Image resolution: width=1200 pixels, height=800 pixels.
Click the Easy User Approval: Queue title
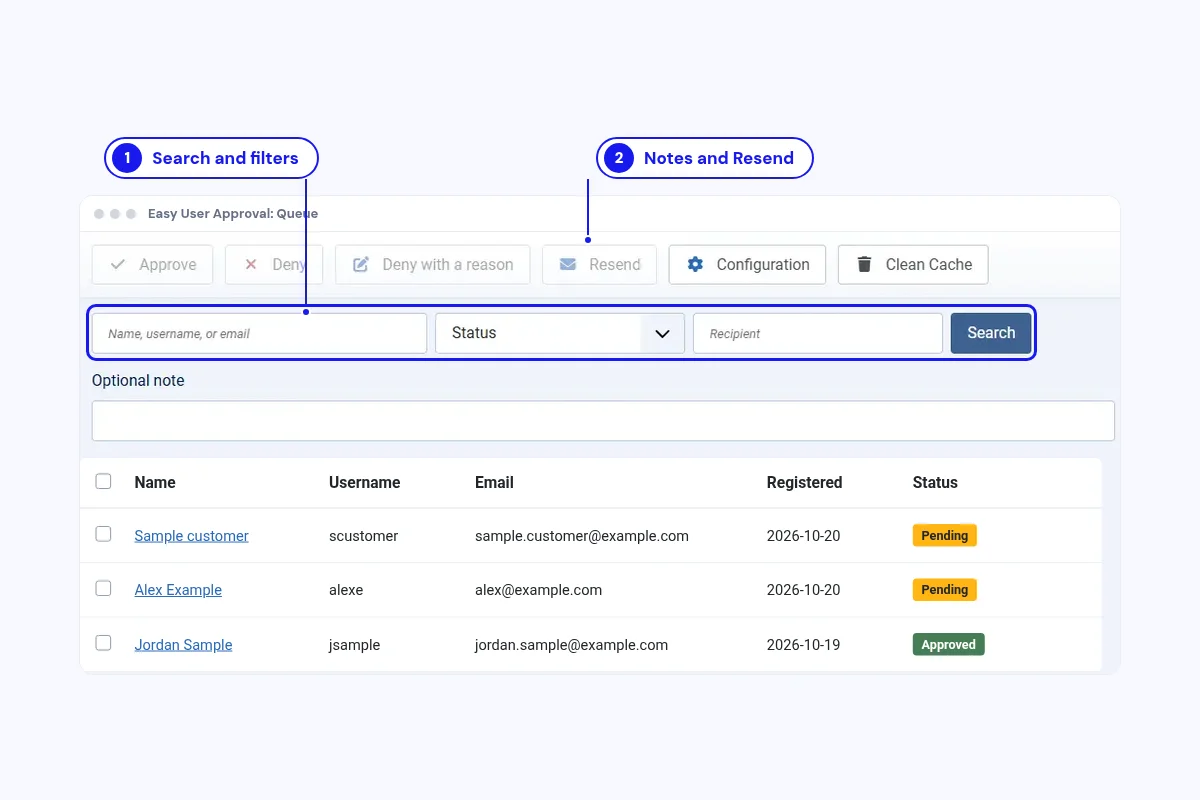(x=233, y=214)
